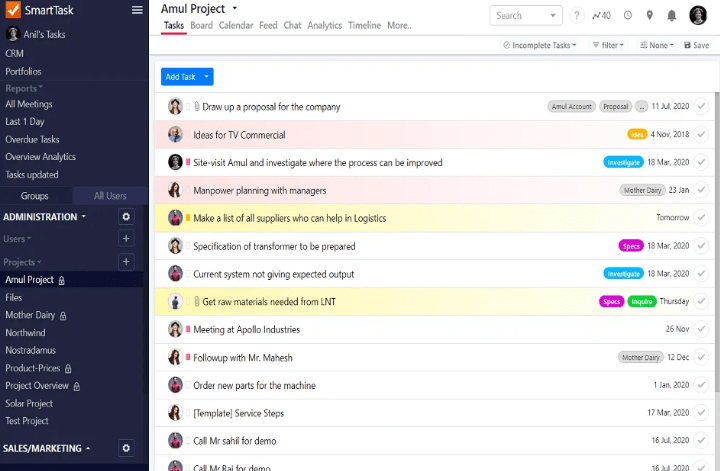Click the SmartTask checkmark logo
This screenshot has width=720, height=471.
point(13,10)
